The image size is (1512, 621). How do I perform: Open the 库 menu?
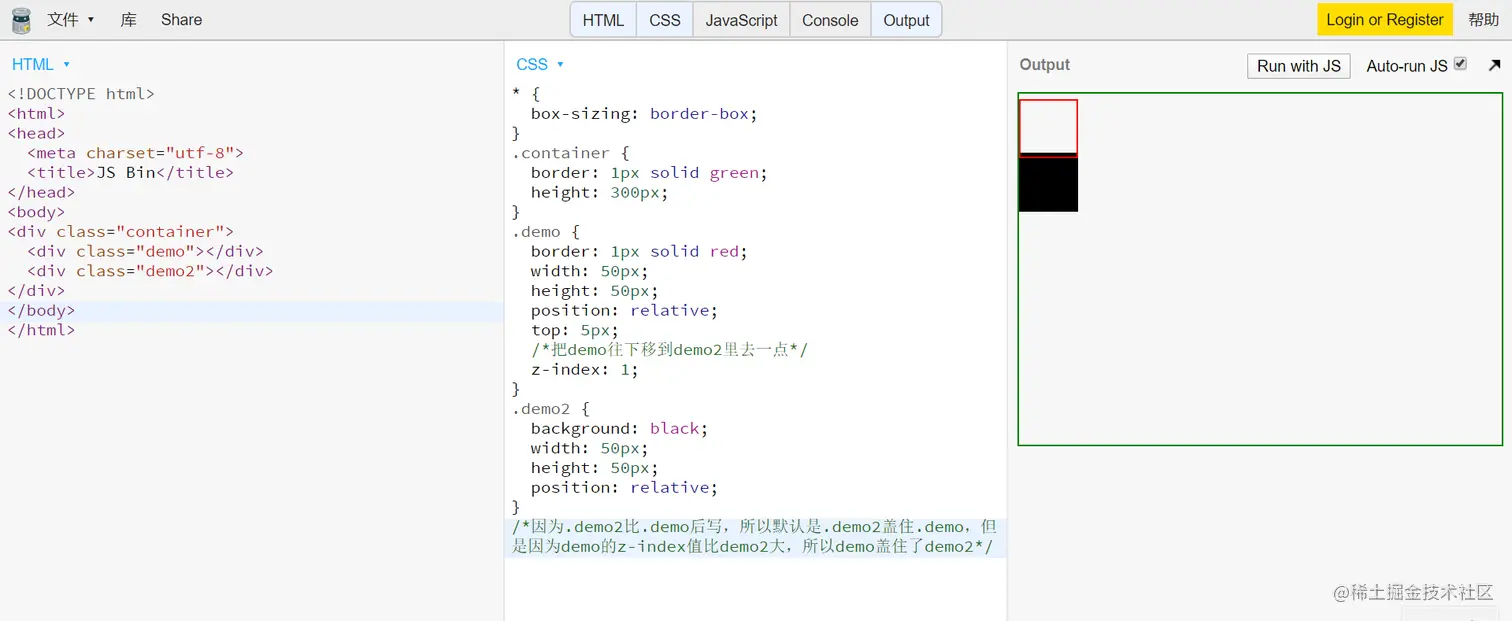pos(129,20)
